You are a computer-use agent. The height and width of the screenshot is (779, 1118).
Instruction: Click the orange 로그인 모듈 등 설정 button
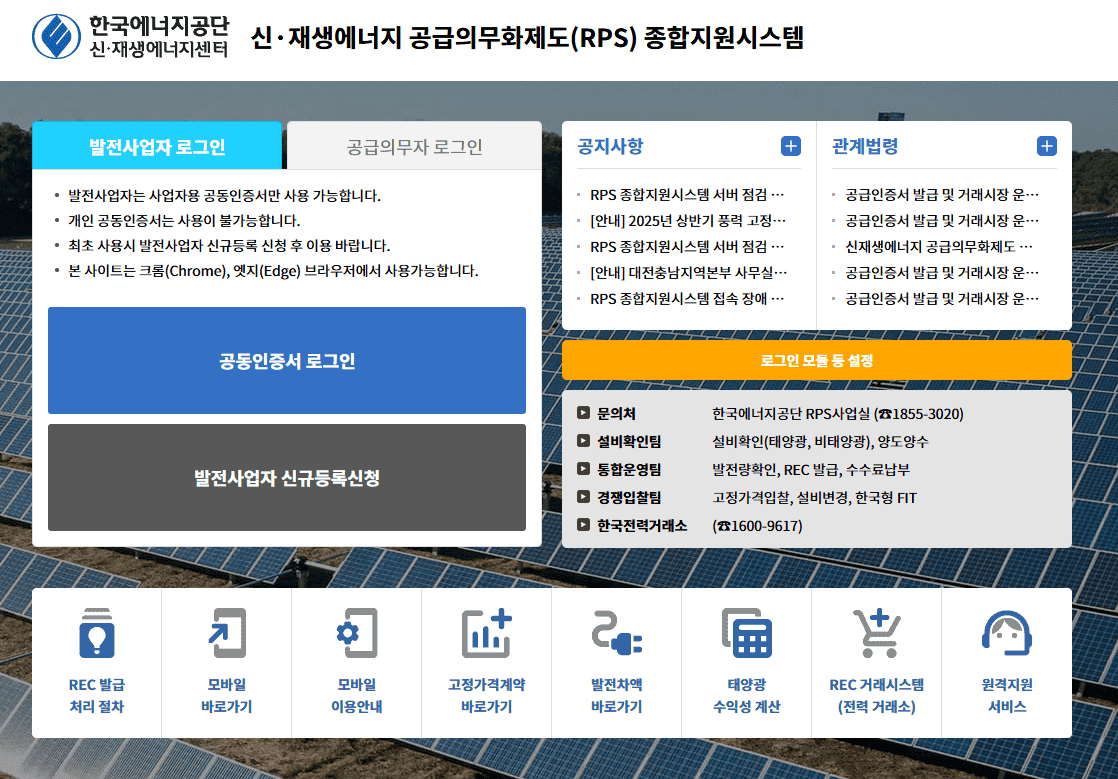(x=818, y=360)
